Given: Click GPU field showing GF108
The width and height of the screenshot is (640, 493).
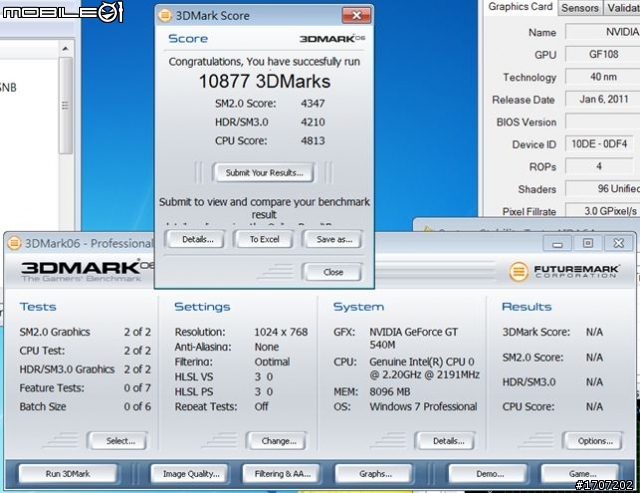Looking at the screenshot, I should (603, 54).
